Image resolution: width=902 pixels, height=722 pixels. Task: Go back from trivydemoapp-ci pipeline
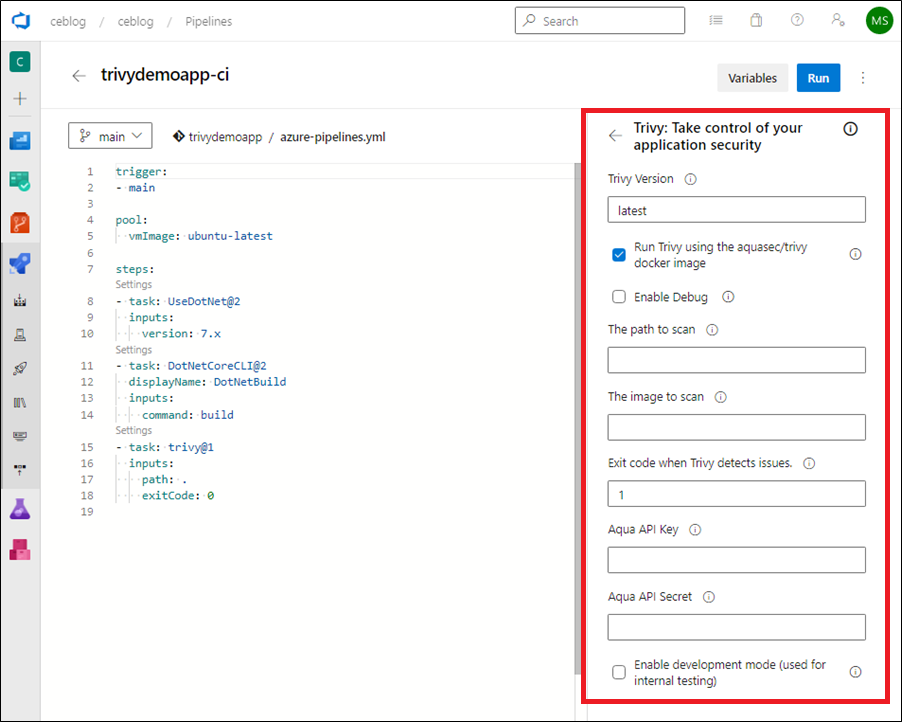coord(79,76)
